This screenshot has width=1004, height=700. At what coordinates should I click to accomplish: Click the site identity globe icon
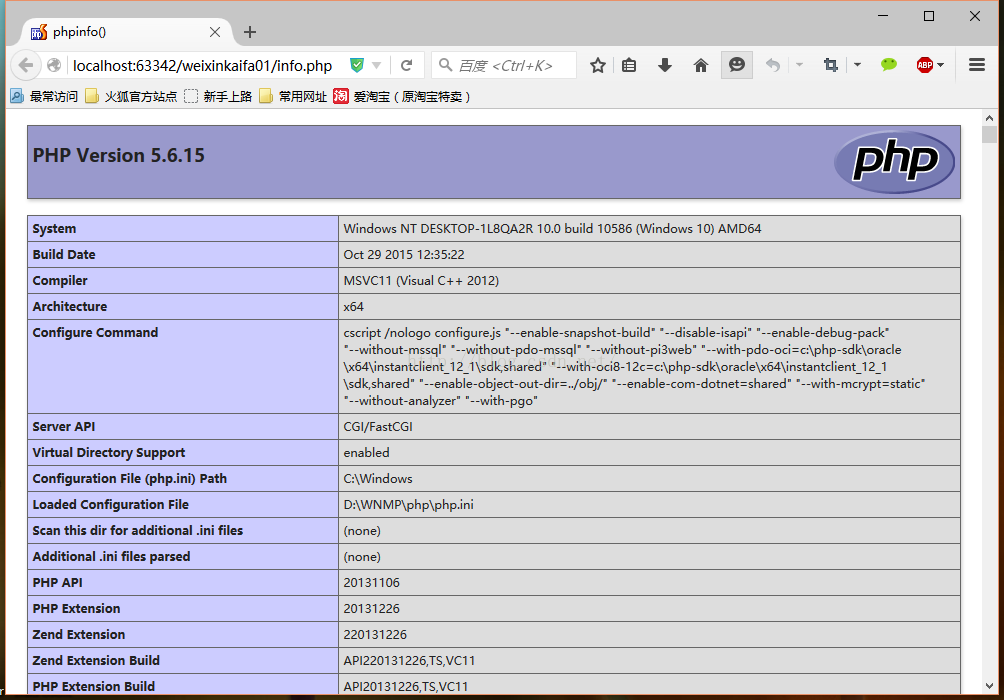click(54, 65)
